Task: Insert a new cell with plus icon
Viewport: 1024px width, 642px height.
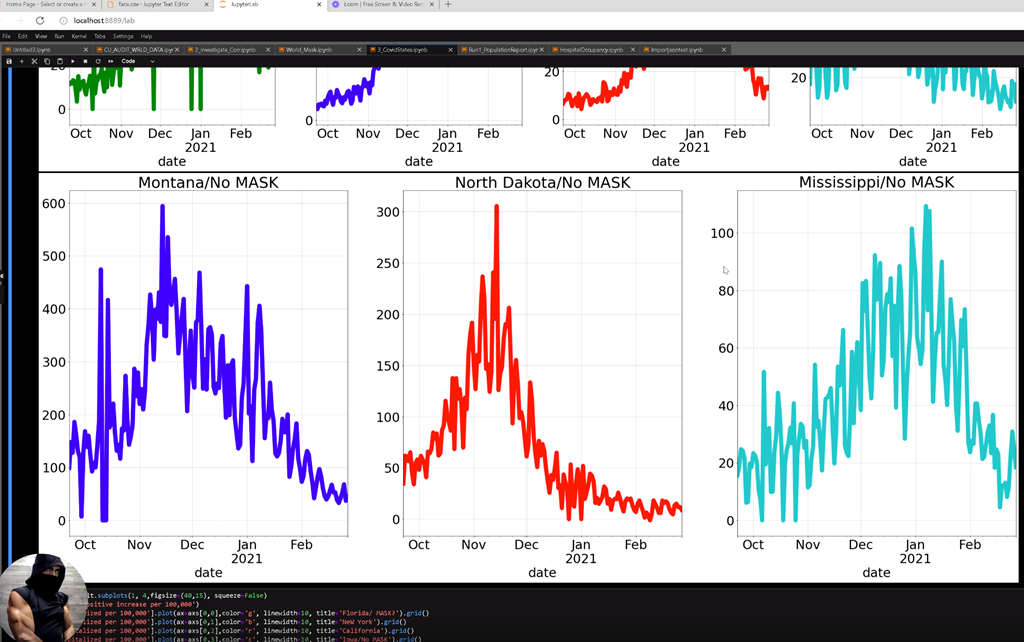Action: coord(21,61)
